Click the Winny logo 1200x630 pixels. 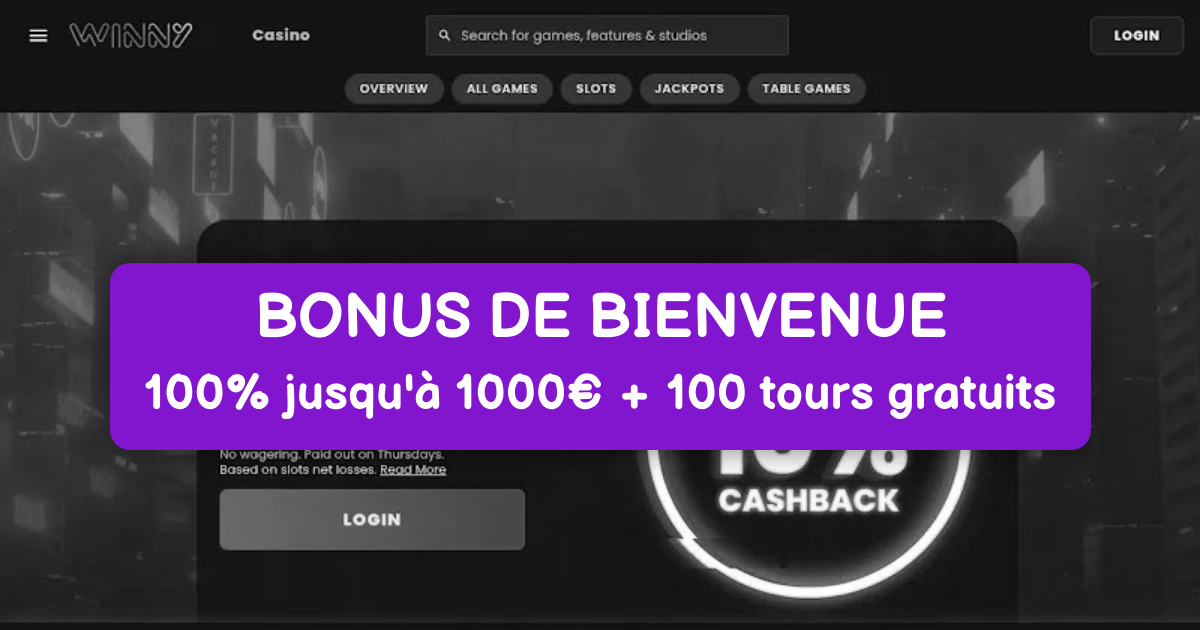[x=131, y=35]
